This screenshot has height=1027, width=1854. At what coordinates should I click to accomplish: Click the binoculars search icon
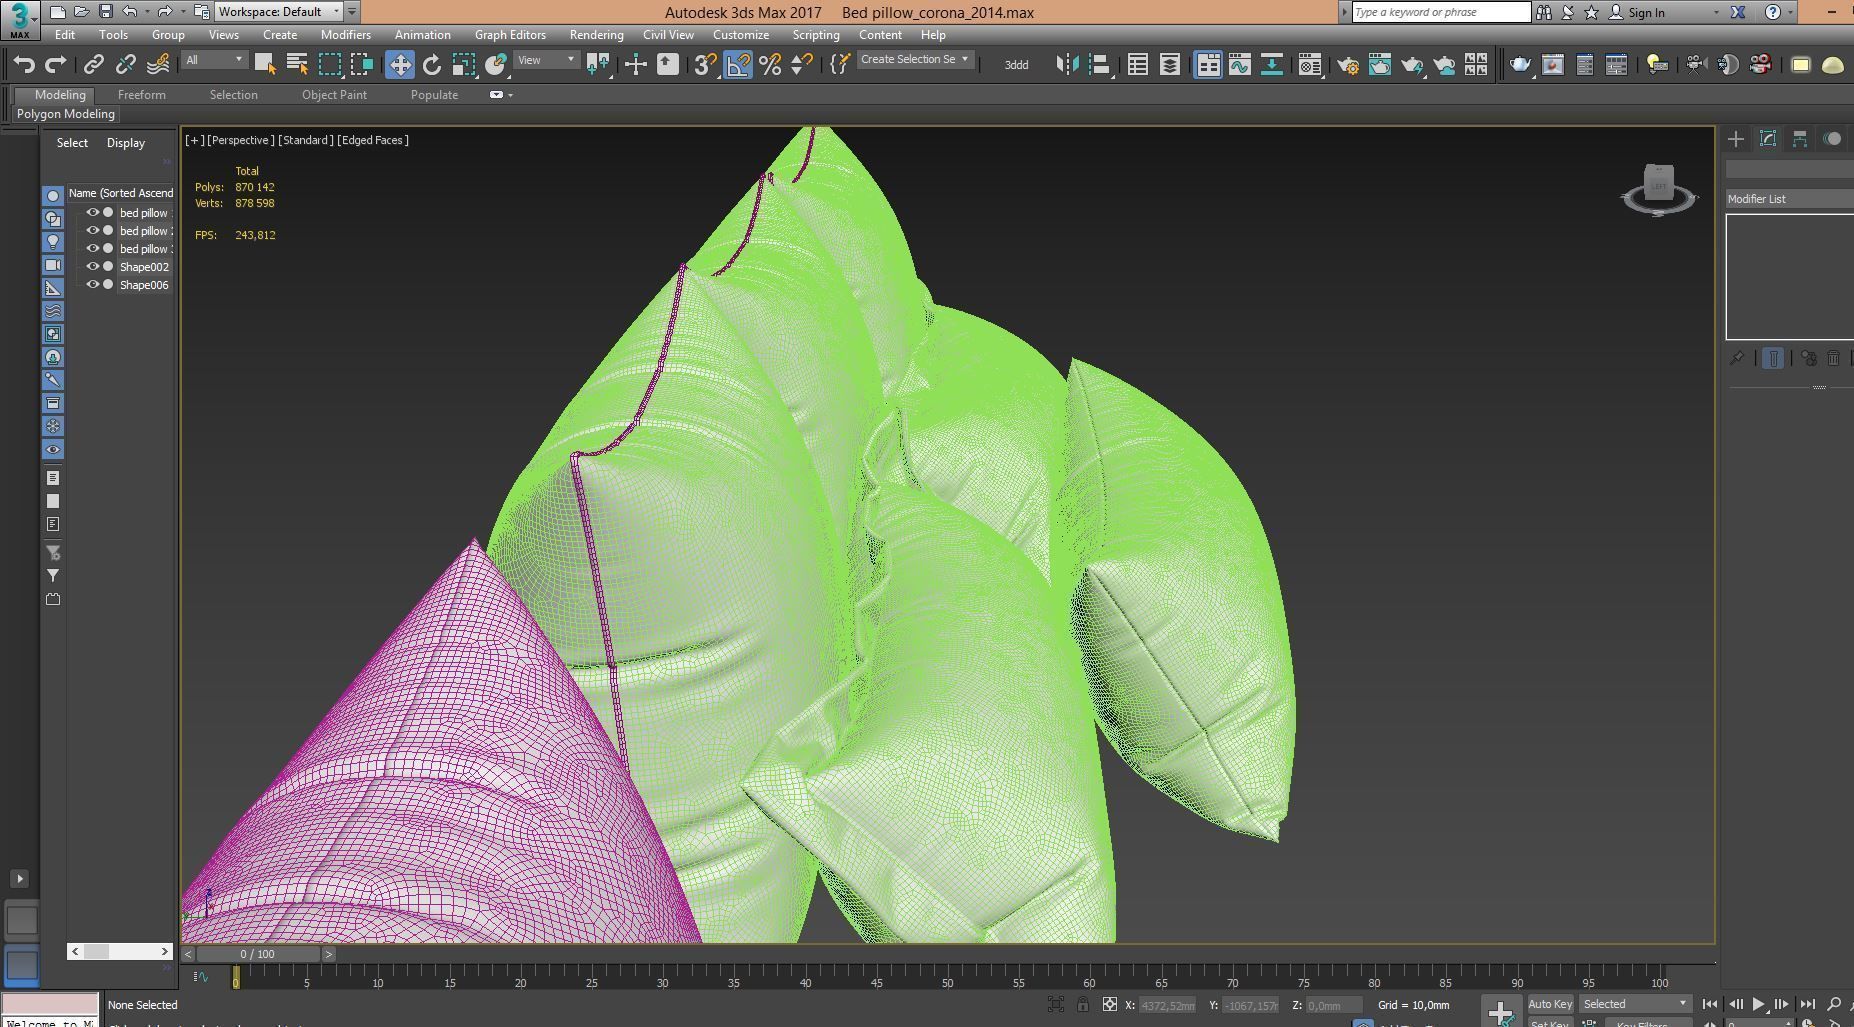[x=1544, y=12]
